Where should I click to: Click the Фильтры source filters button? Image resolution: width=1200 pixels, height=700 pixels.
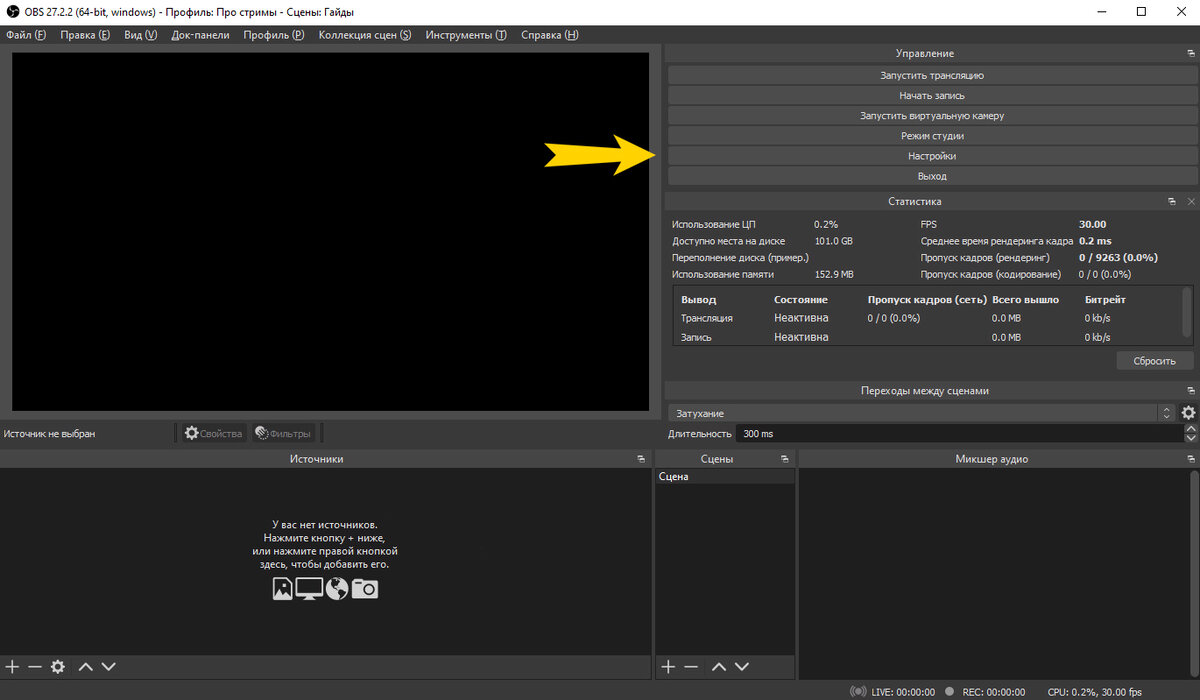click(x=283, y=433)
